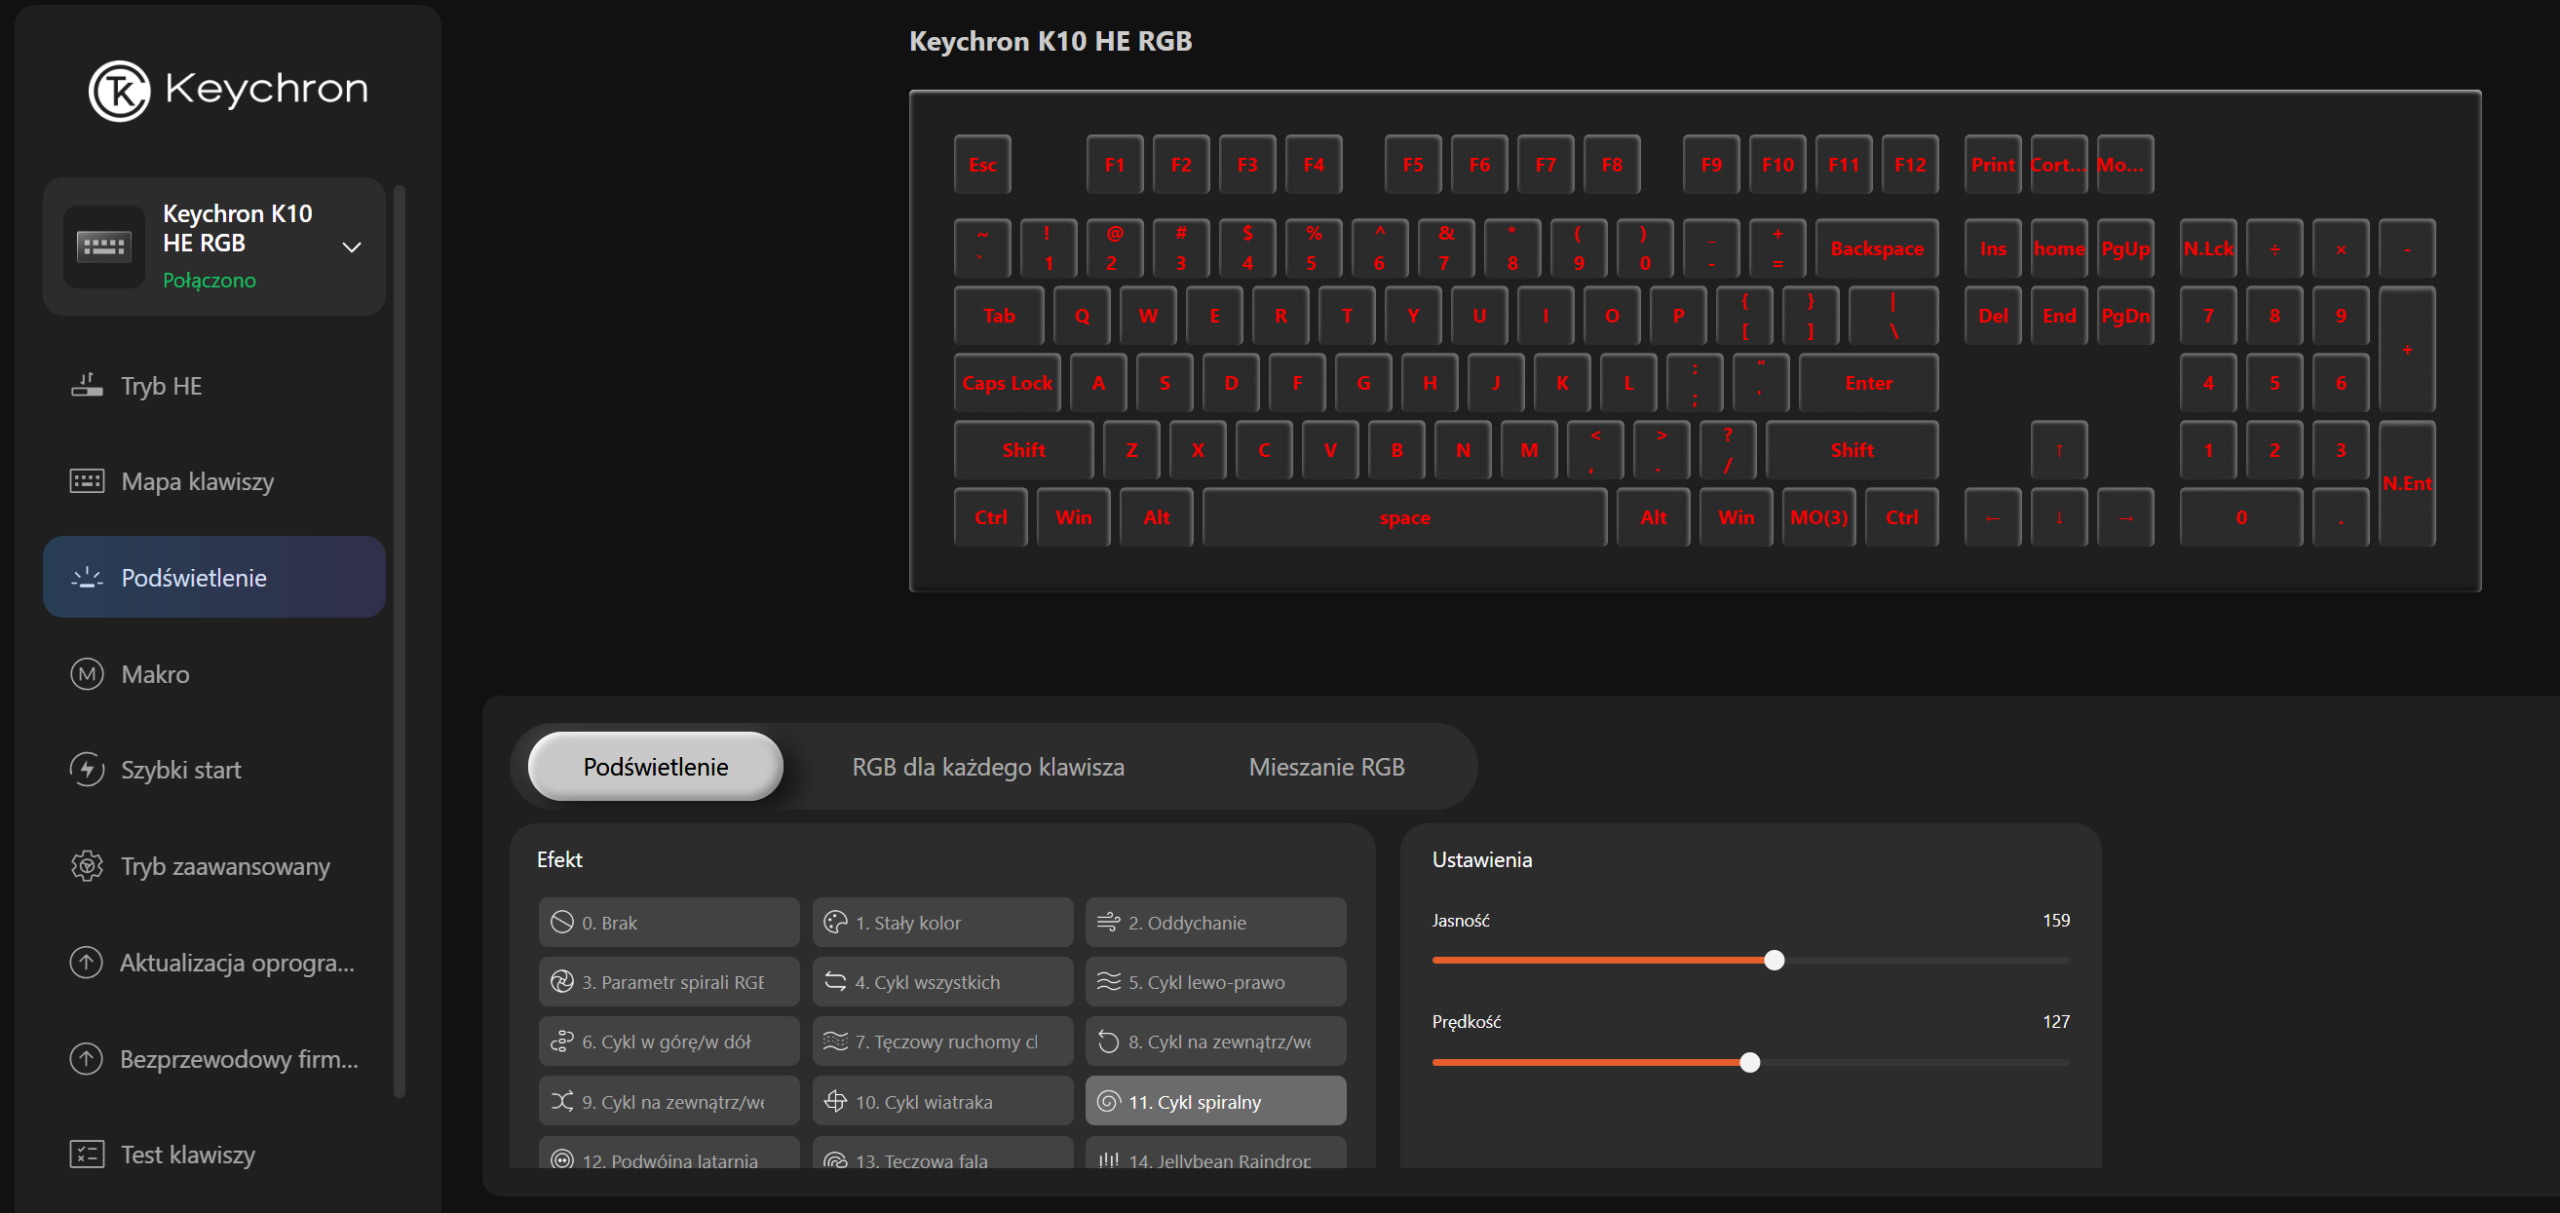Viewport: 2560px width, 1213px height.
Task: Click the Tryb zaawansowany gear icon
Action: coord(87,866)
